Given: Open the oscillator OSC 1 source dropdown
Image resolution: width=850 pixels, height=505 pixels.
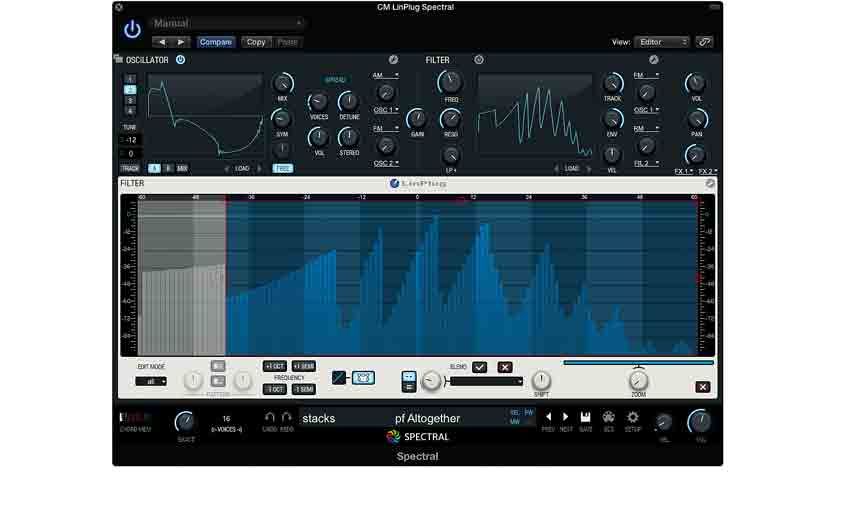Looking at the screenshot, I should (x=386, y=110).
